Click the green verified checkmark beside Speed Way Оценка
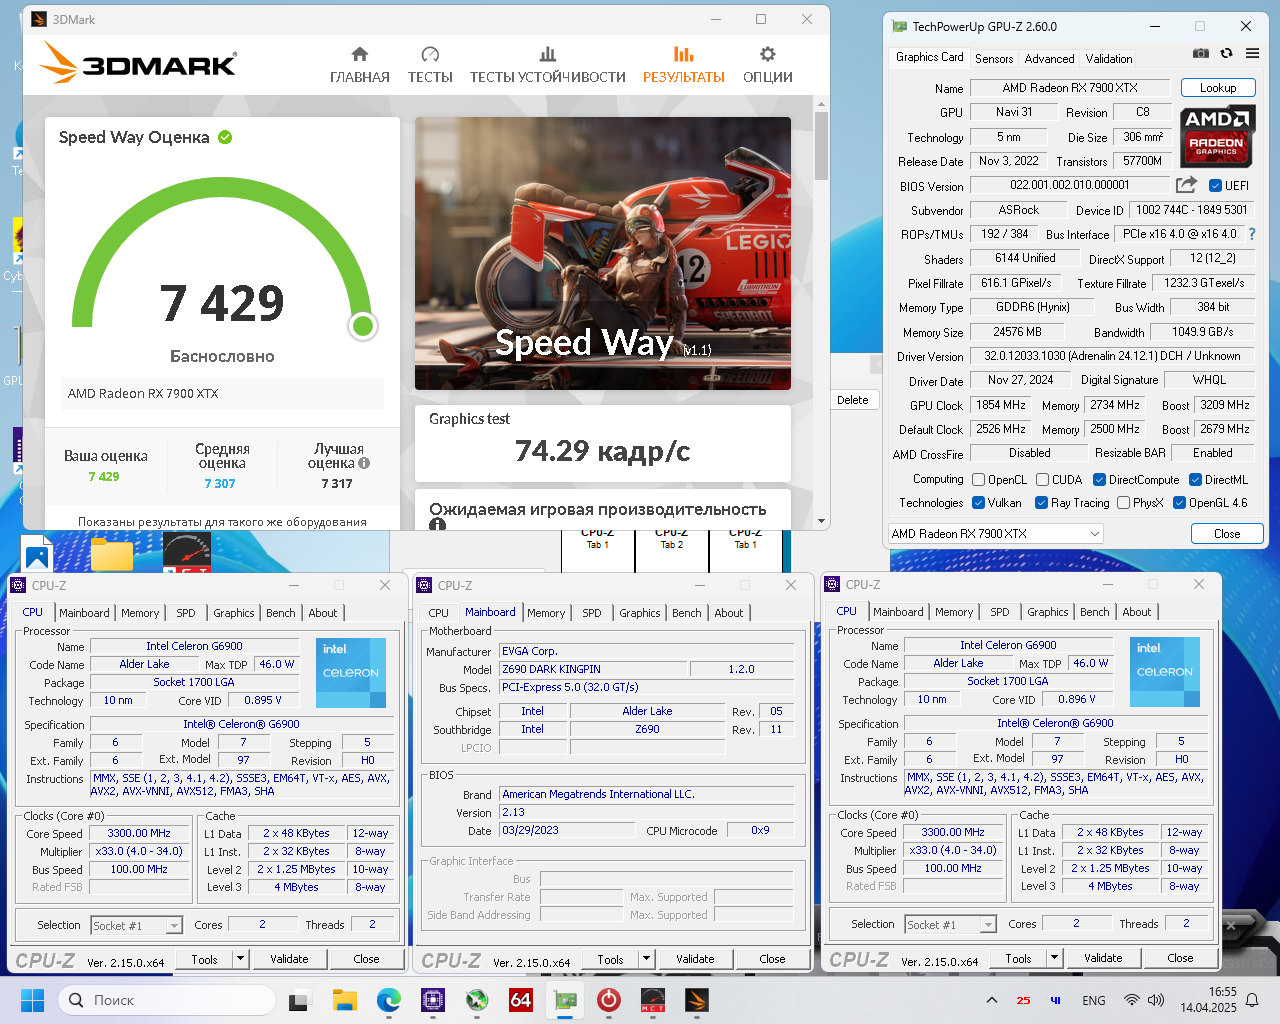 click(x=225, y=137)
